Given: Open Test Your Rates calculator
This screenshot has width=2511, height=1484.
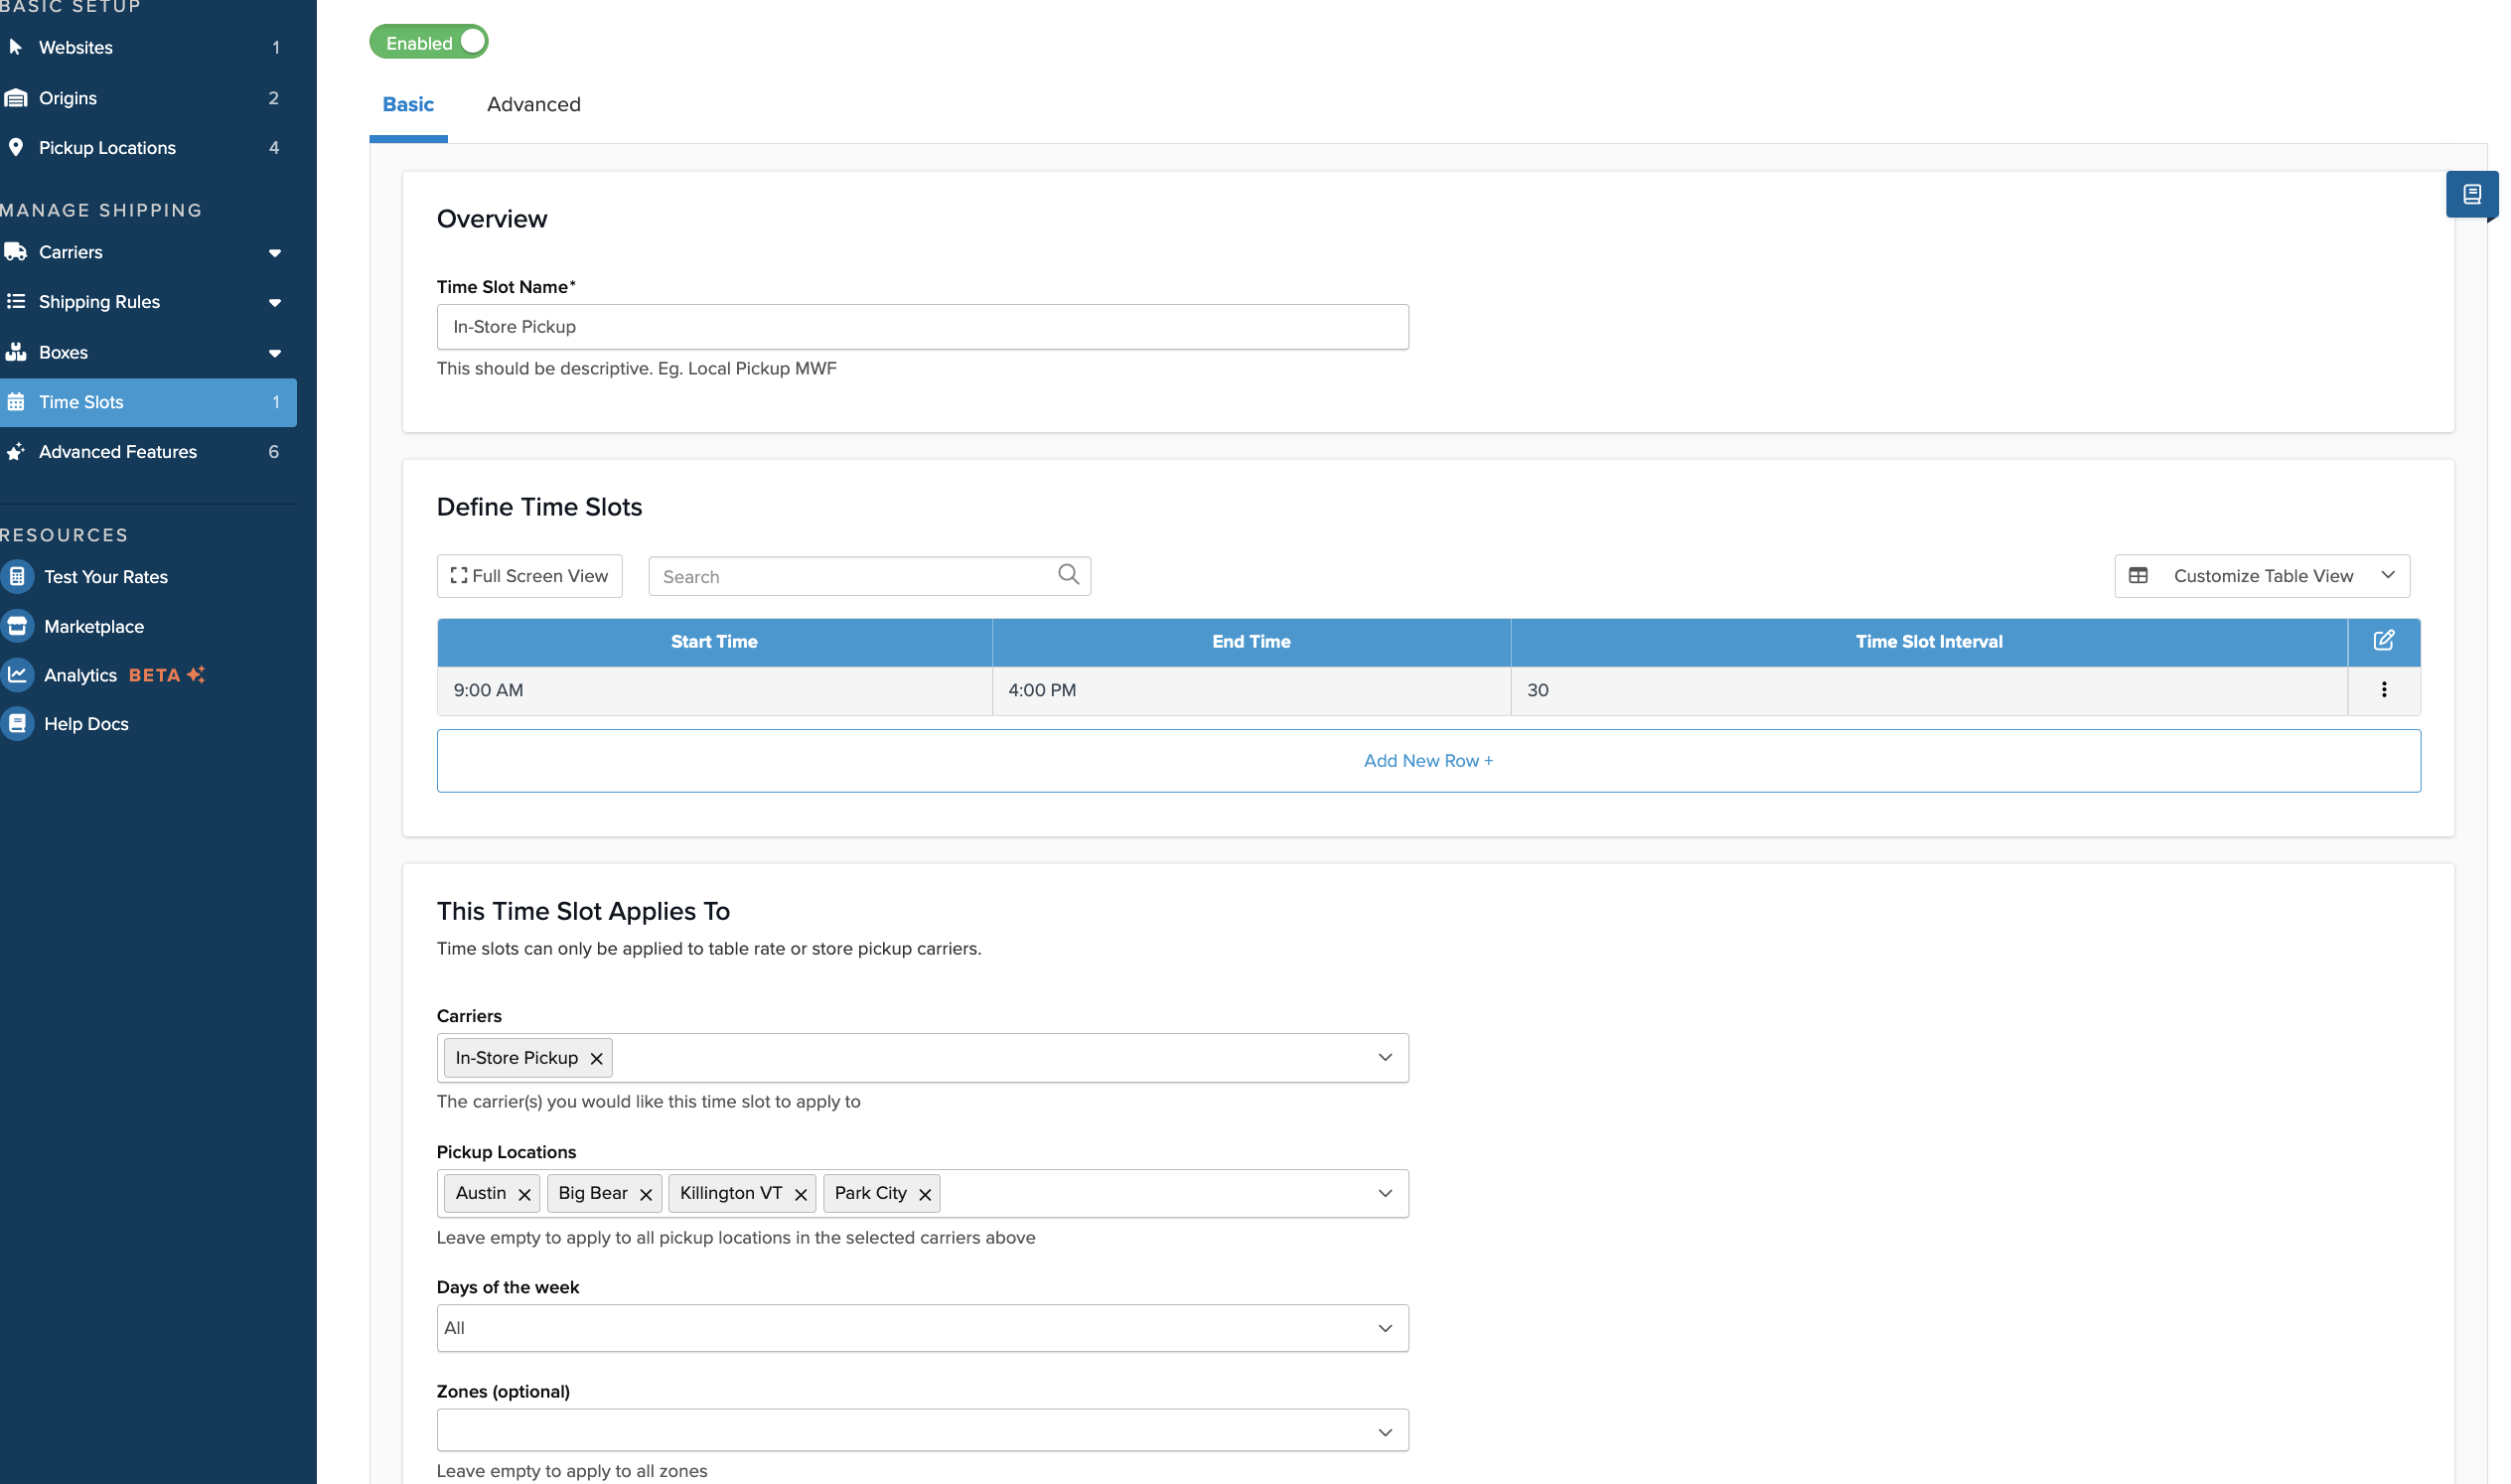Looking at the screenshot, I should (x=105, y=577).
